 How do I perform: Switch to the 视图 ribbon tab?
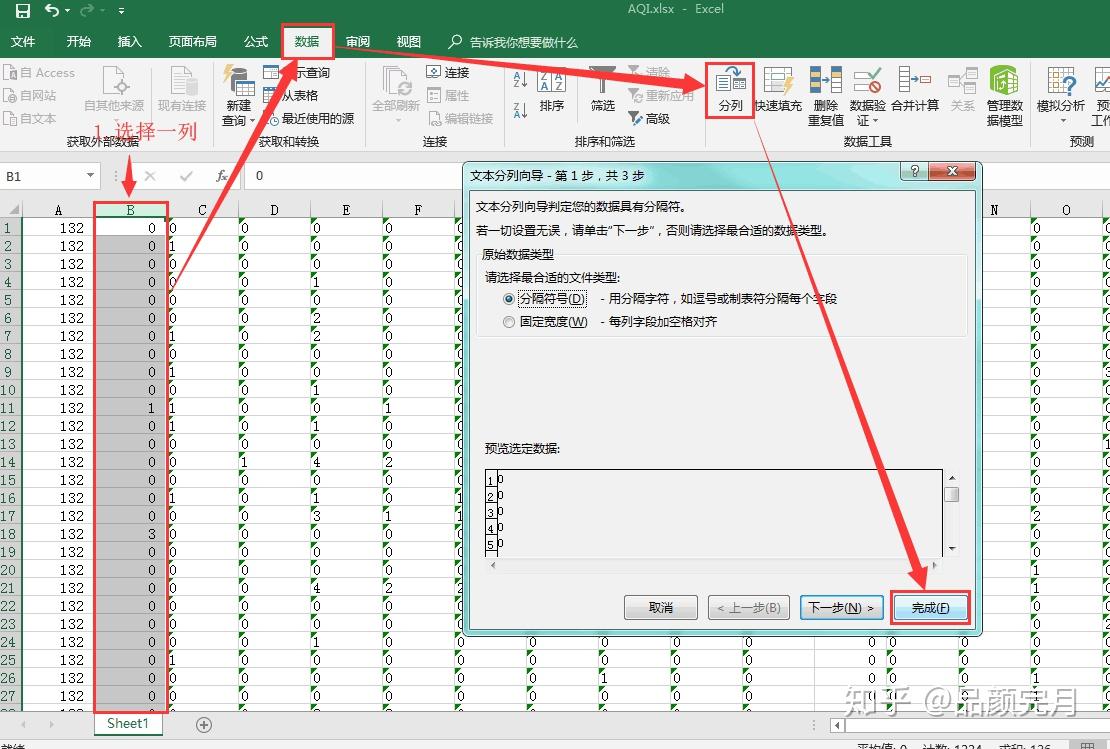[408, 42]
